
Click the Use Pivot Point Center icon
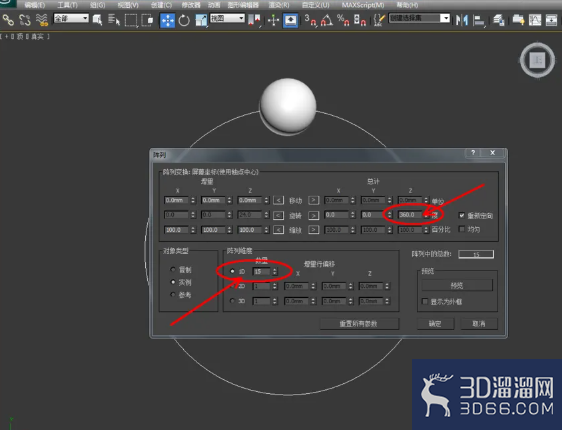click(x=254, y=20)
